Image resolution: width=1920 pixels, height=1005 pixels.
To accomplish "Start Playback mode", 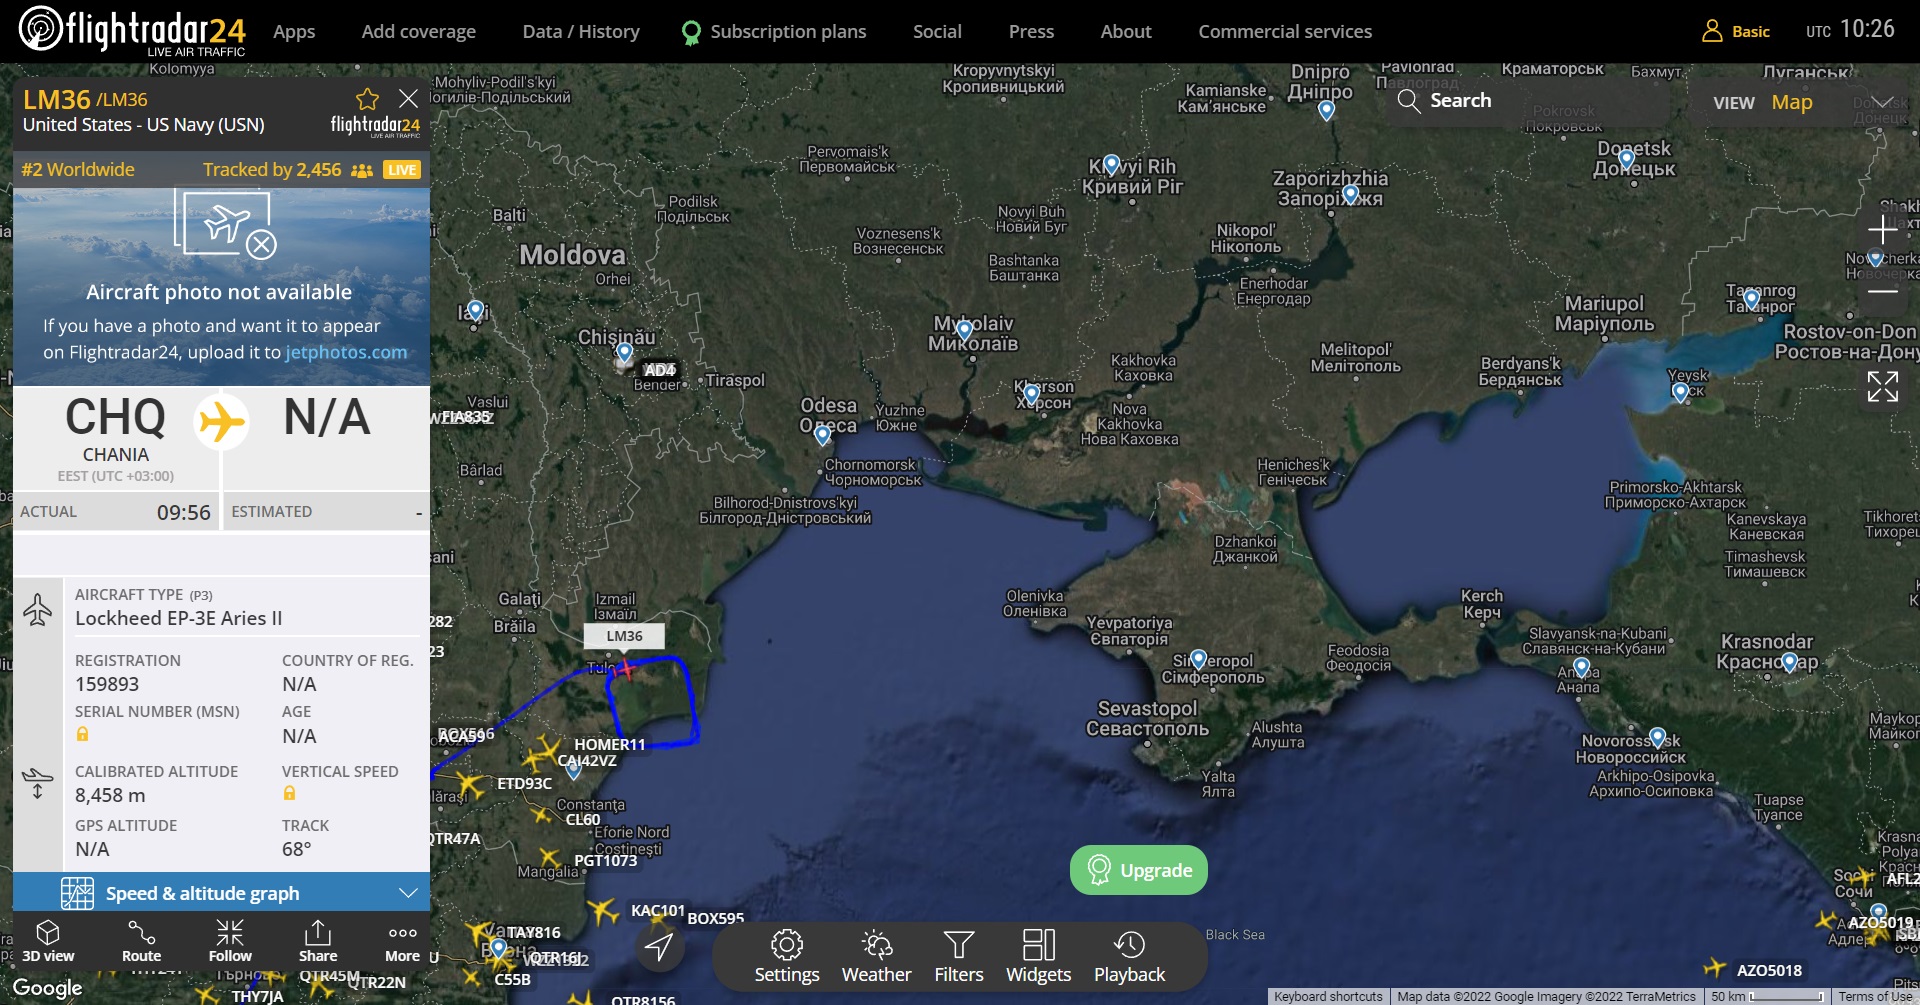I will pos(1129,957).
